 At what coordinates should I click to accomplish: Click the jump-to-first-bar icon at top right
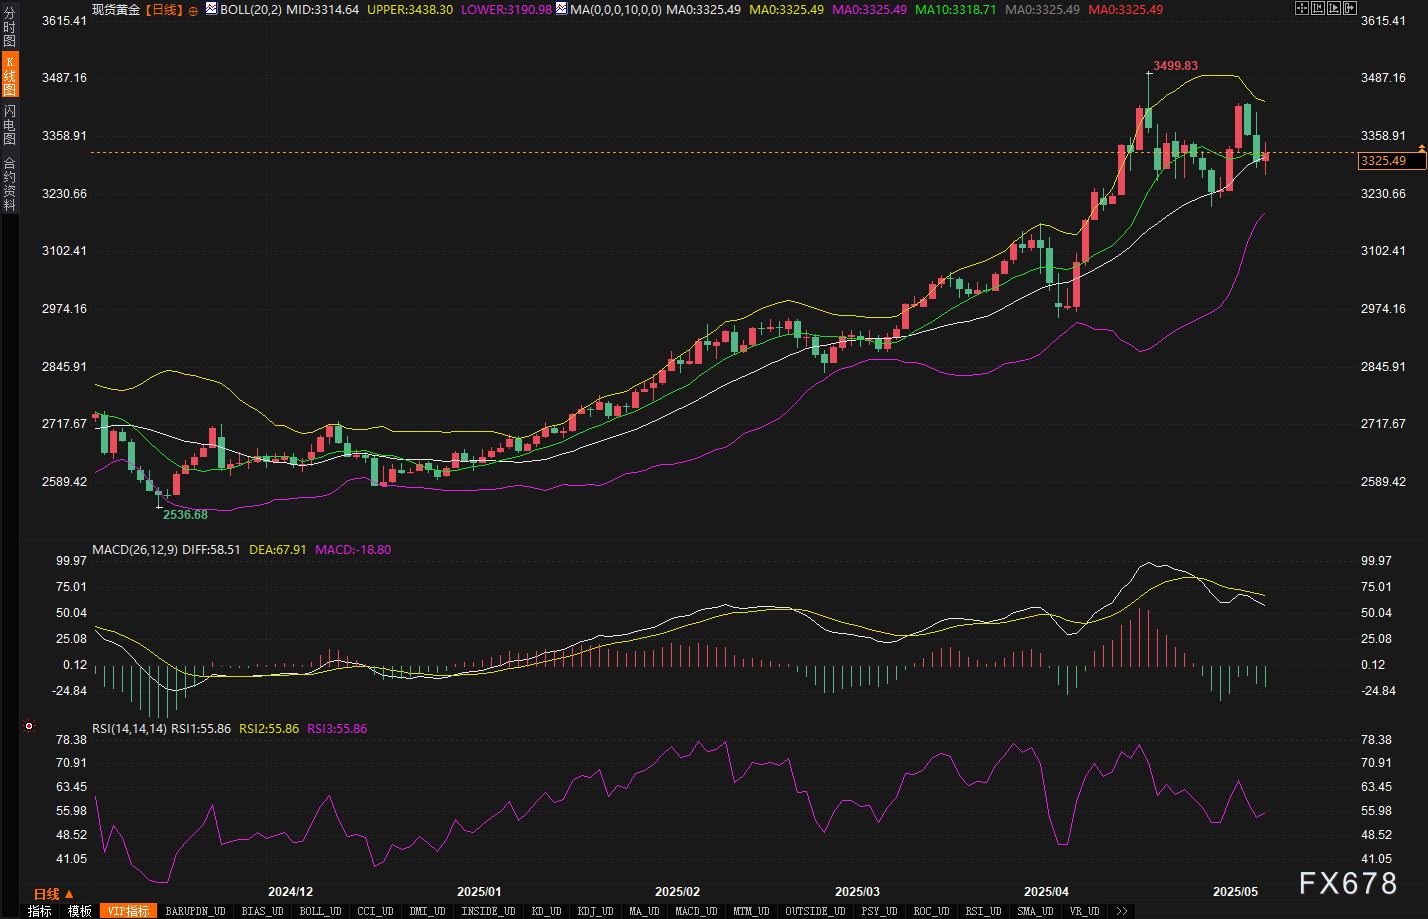tap(1317, 9)
